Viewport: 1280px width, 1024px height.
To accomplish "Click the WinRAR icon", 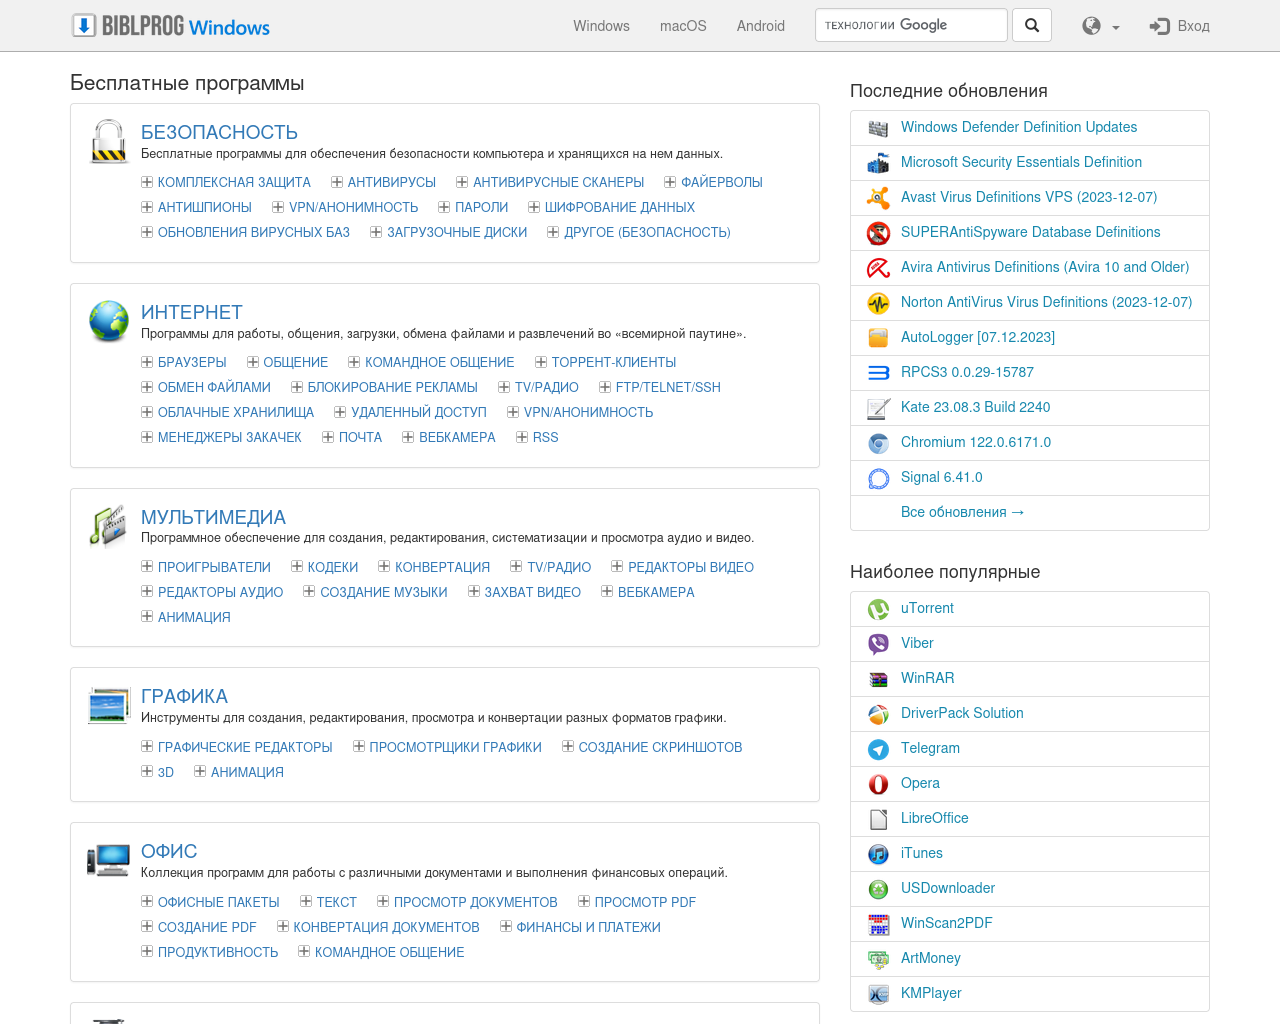I will point(878,679).
